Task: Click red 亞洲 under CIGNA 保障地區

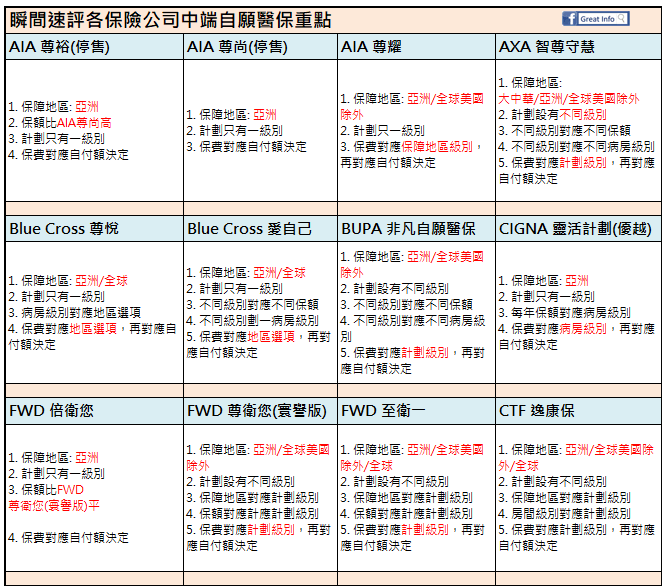Action: click(577, 281)
